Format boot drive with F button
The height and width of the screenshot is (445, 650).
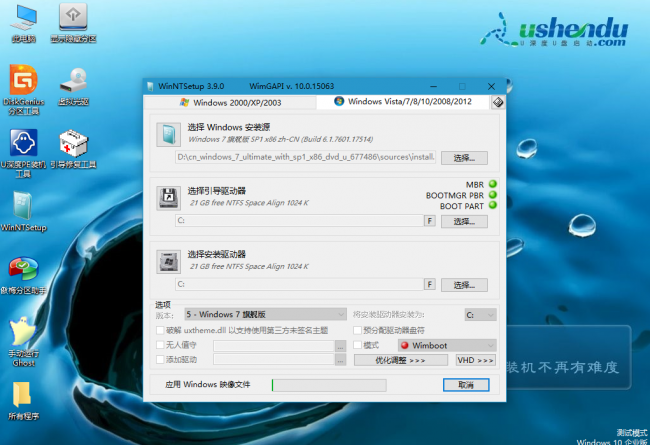click(429, 221)
